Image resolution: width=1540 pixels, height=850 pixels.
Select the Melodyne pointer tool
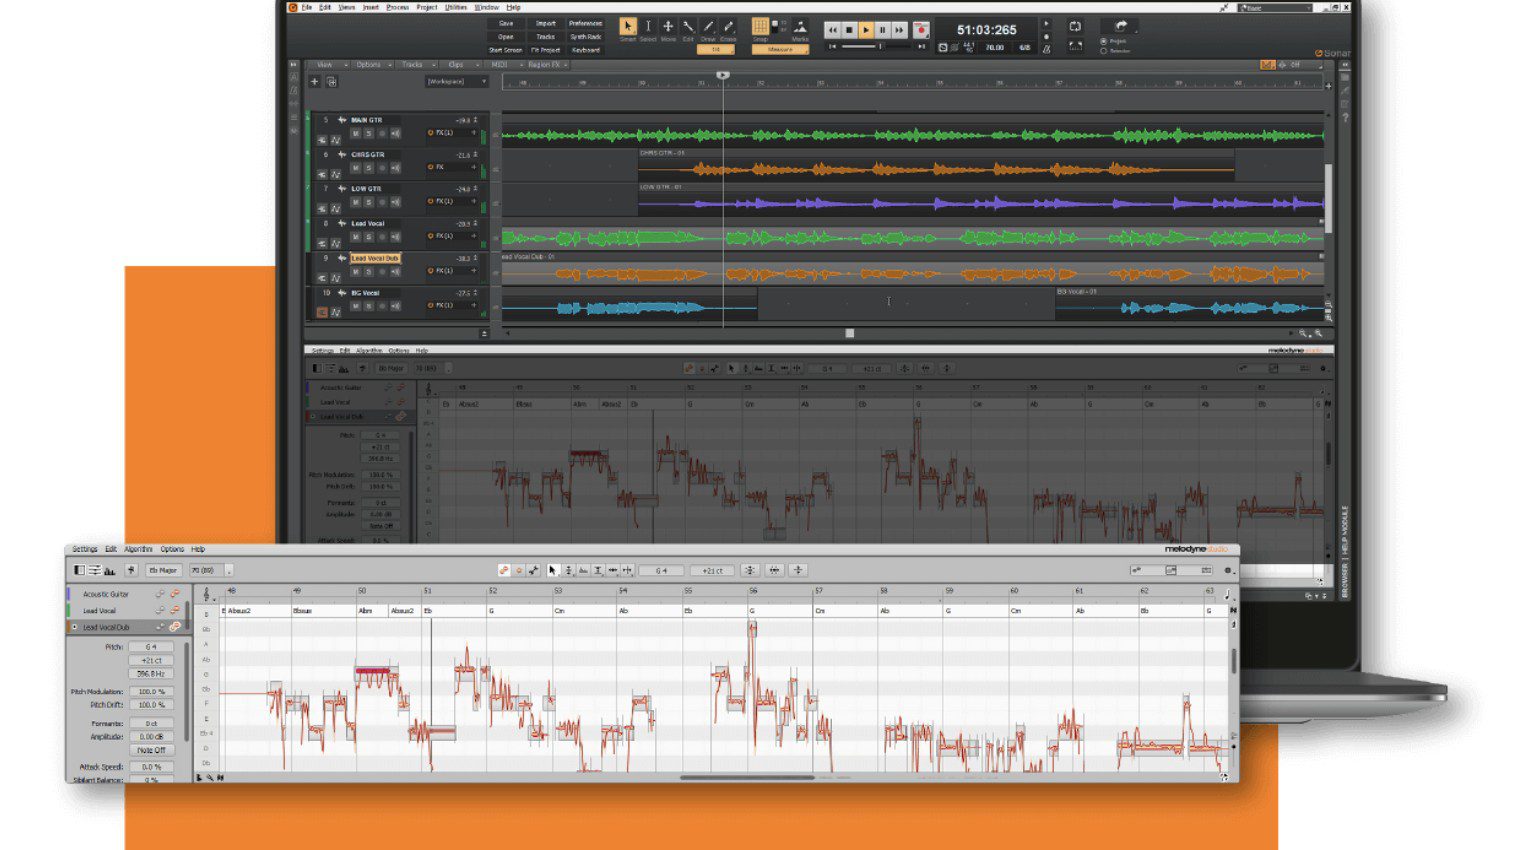coord(552,570)
